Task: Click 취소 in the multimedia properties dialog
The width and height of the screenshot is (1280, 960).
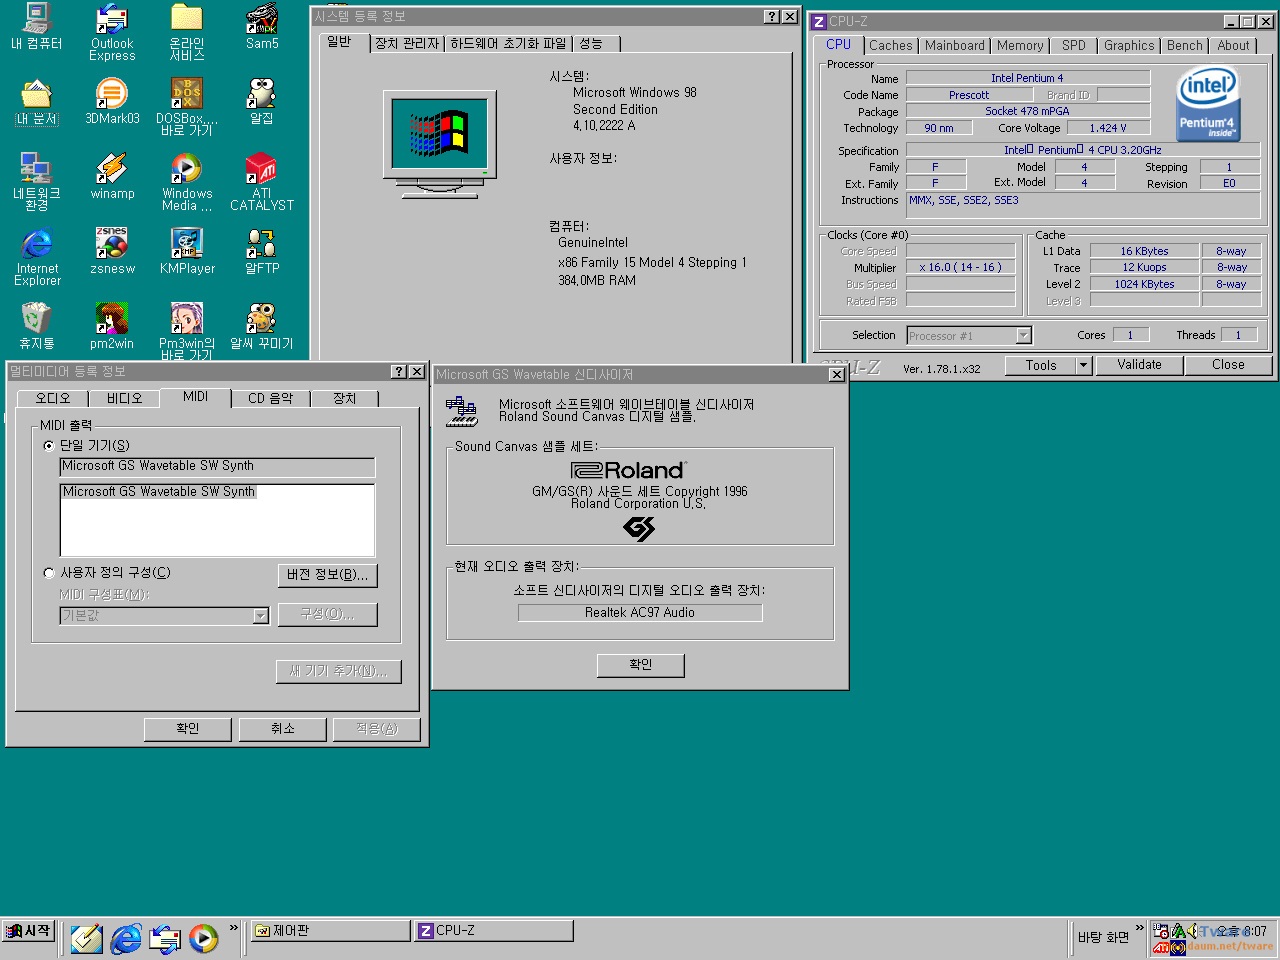Action: (283, 729)
